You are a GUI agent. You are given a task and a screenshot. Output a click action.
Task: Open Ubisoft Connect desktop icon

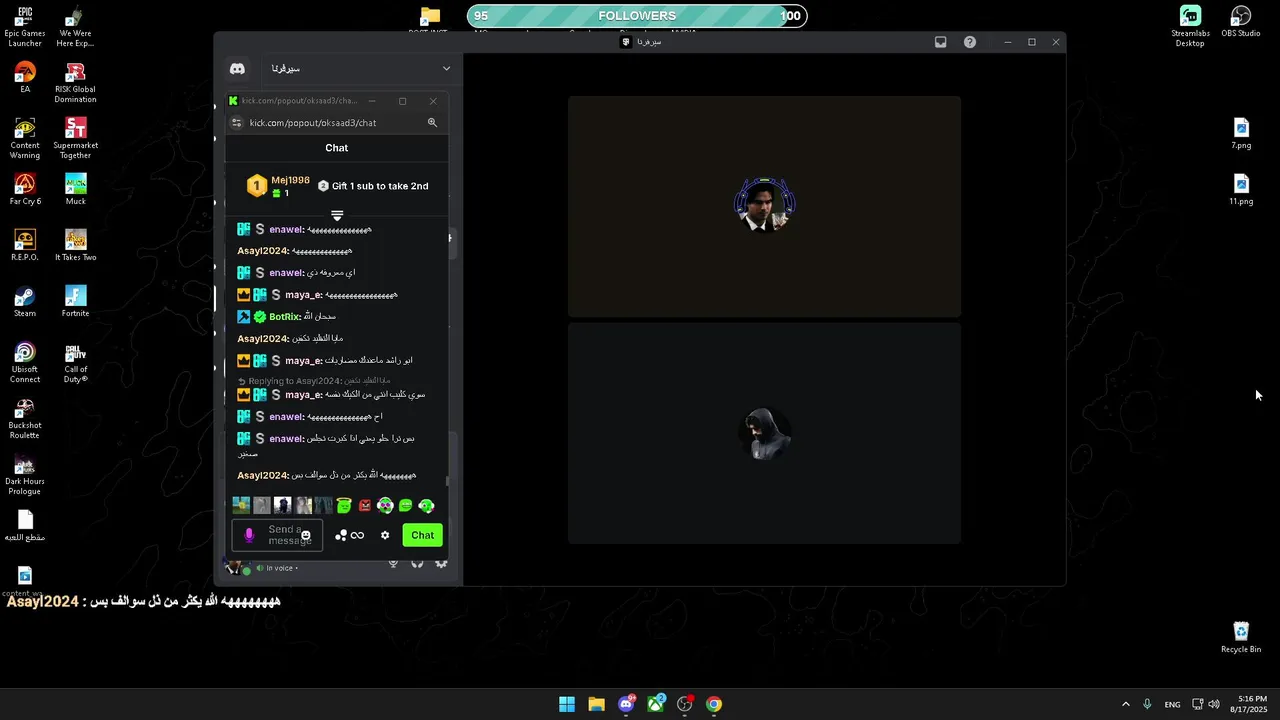25,363
